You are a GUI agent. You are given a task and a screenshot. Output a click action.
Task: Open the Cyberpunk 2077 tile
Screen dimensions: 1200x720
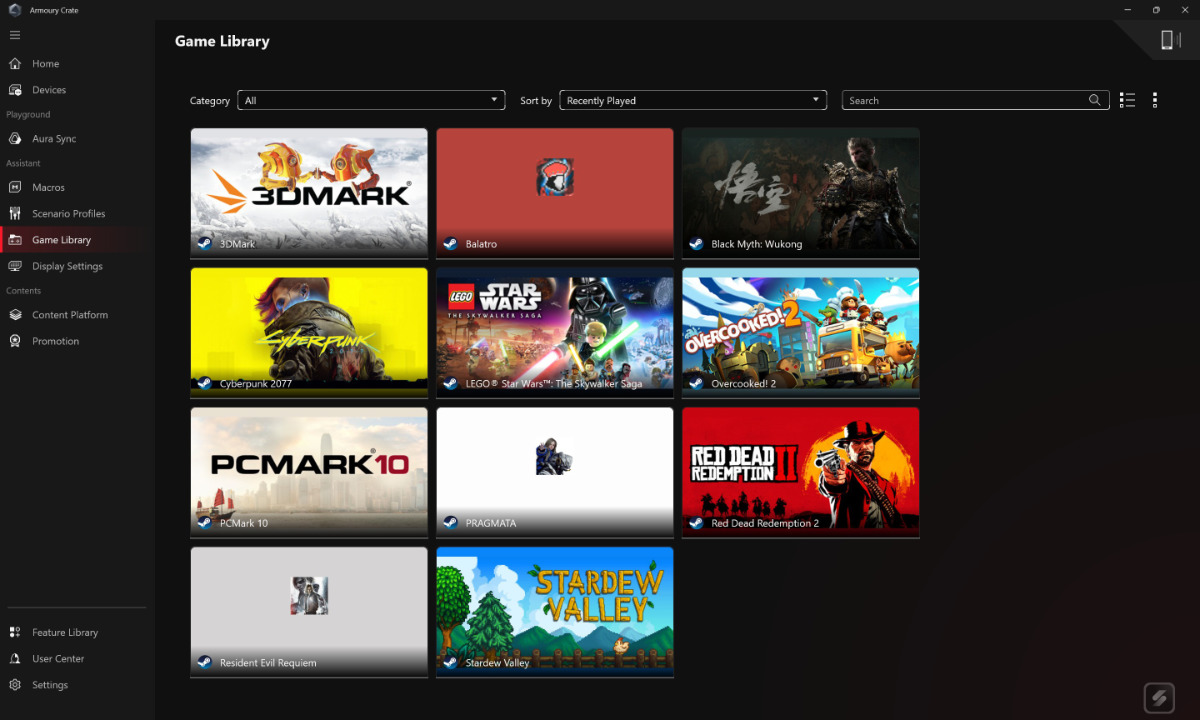[309, 333]
